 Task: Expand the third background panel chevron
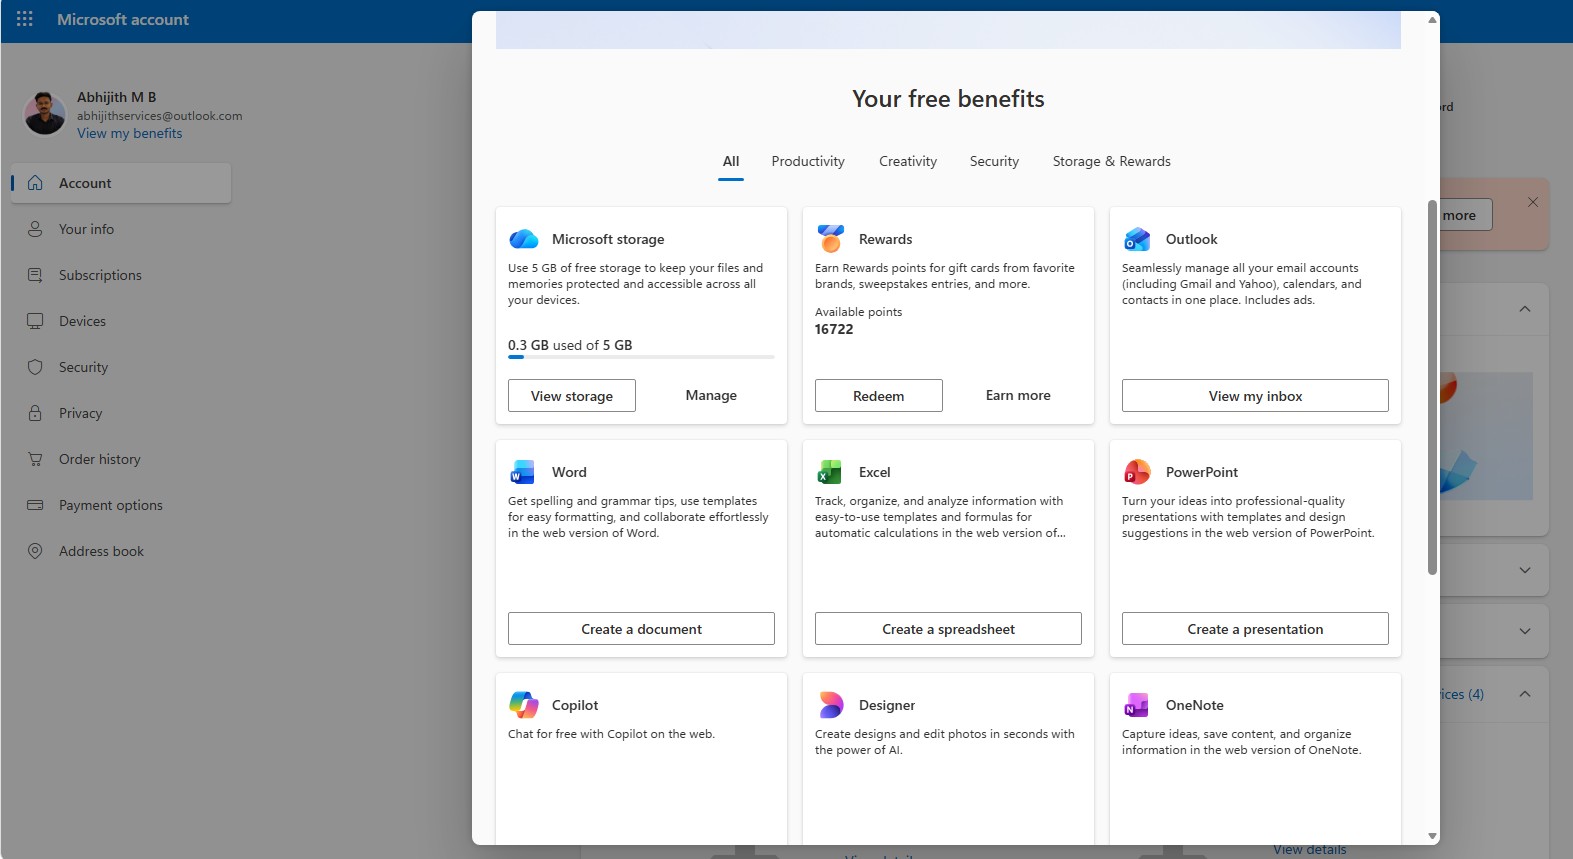(x=1525, y=631)
